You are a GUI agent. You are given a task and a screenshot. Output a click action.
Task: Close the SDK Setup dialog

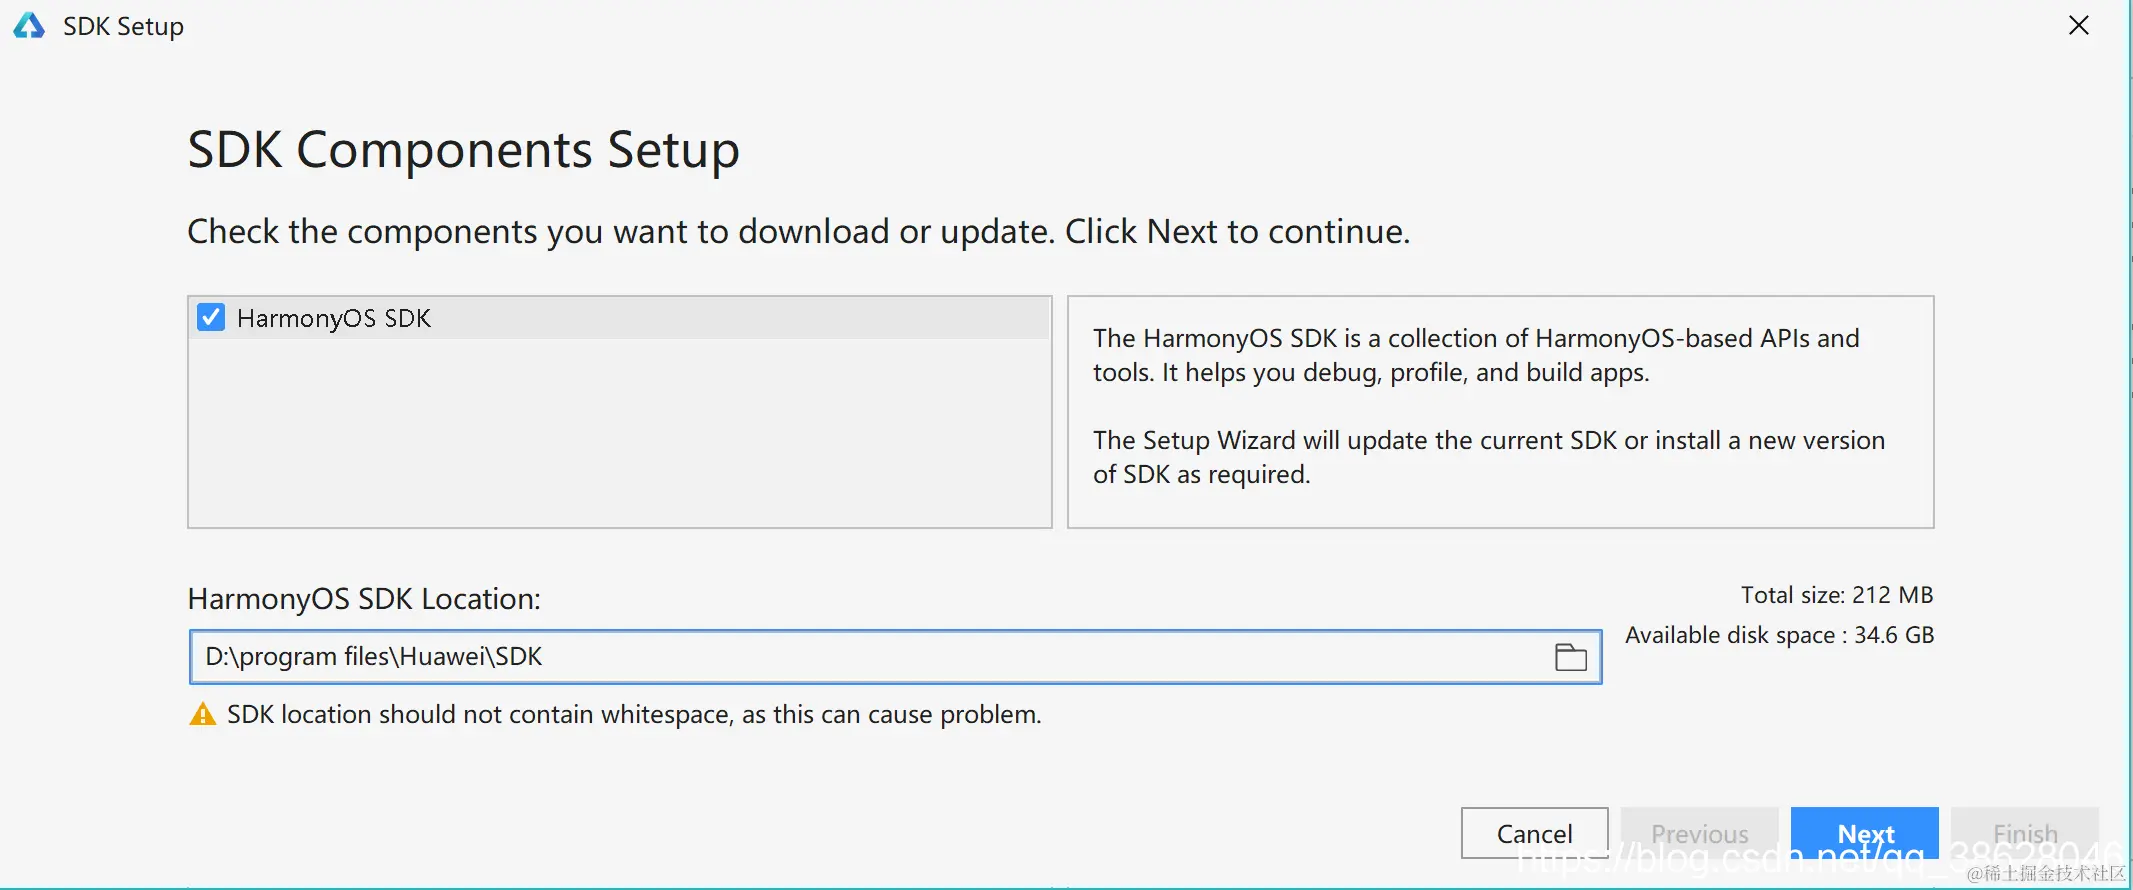click(2078, 25)
